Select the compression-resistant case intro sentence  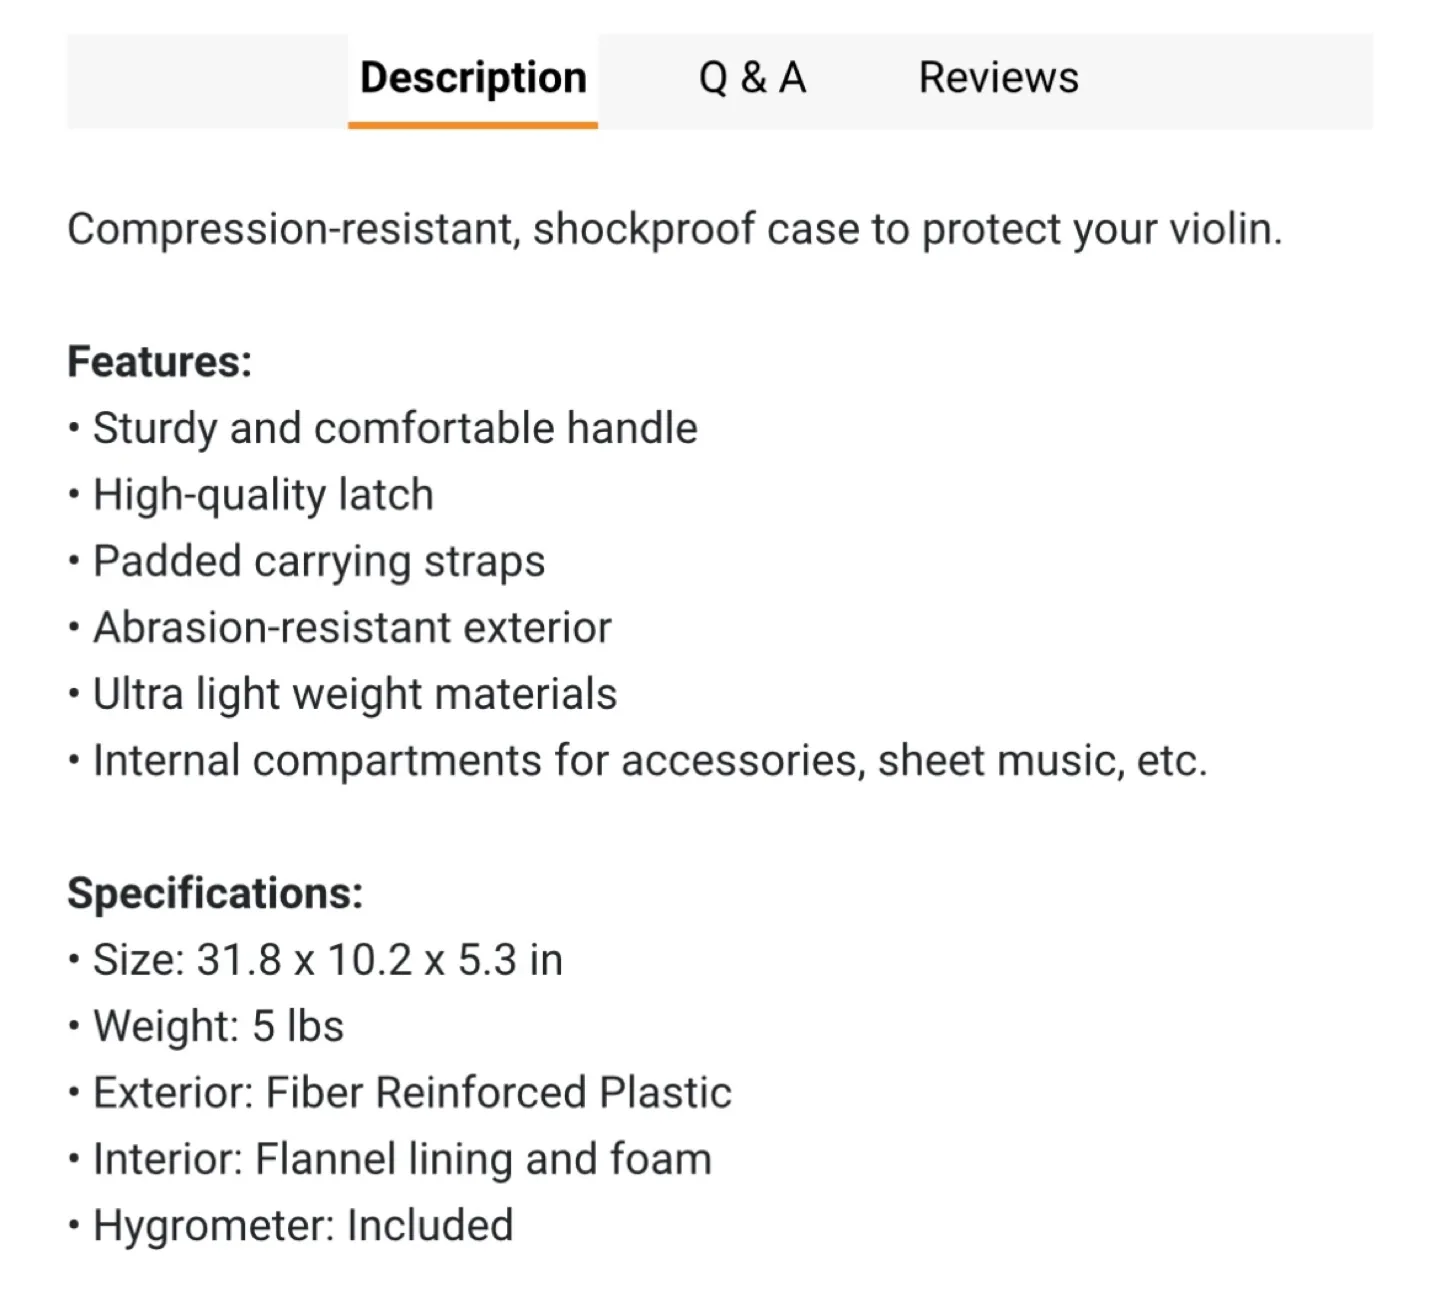coord(675,229)
